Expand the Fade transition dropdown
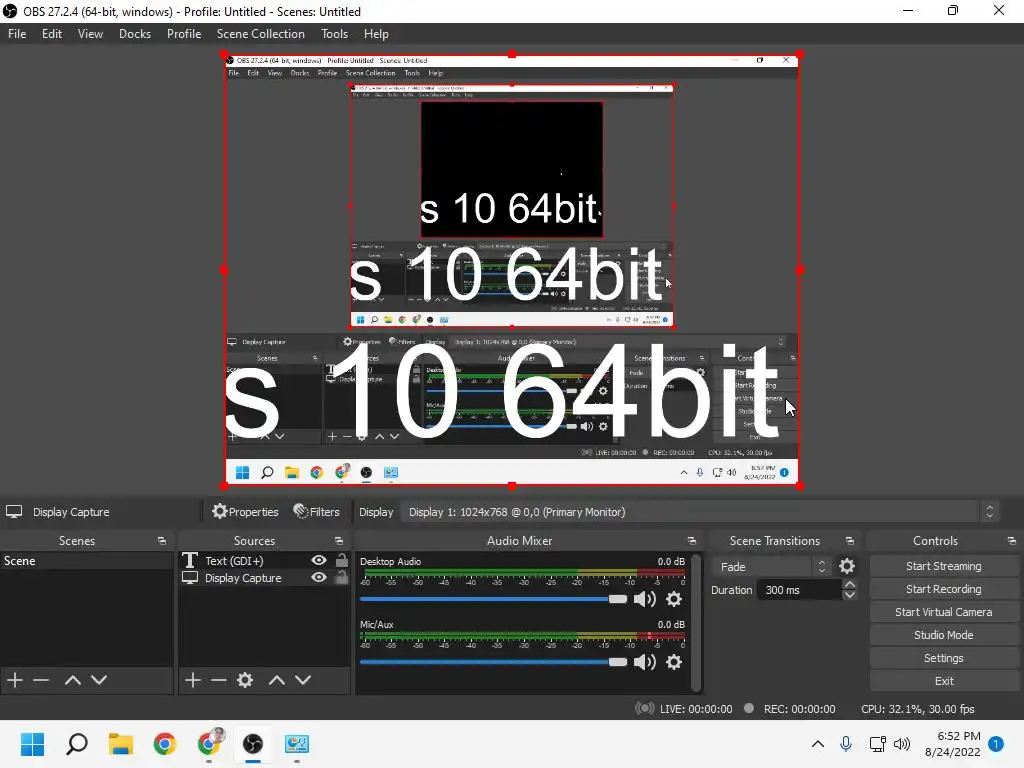Screen dimensions: 1024x768 (771, 566)
